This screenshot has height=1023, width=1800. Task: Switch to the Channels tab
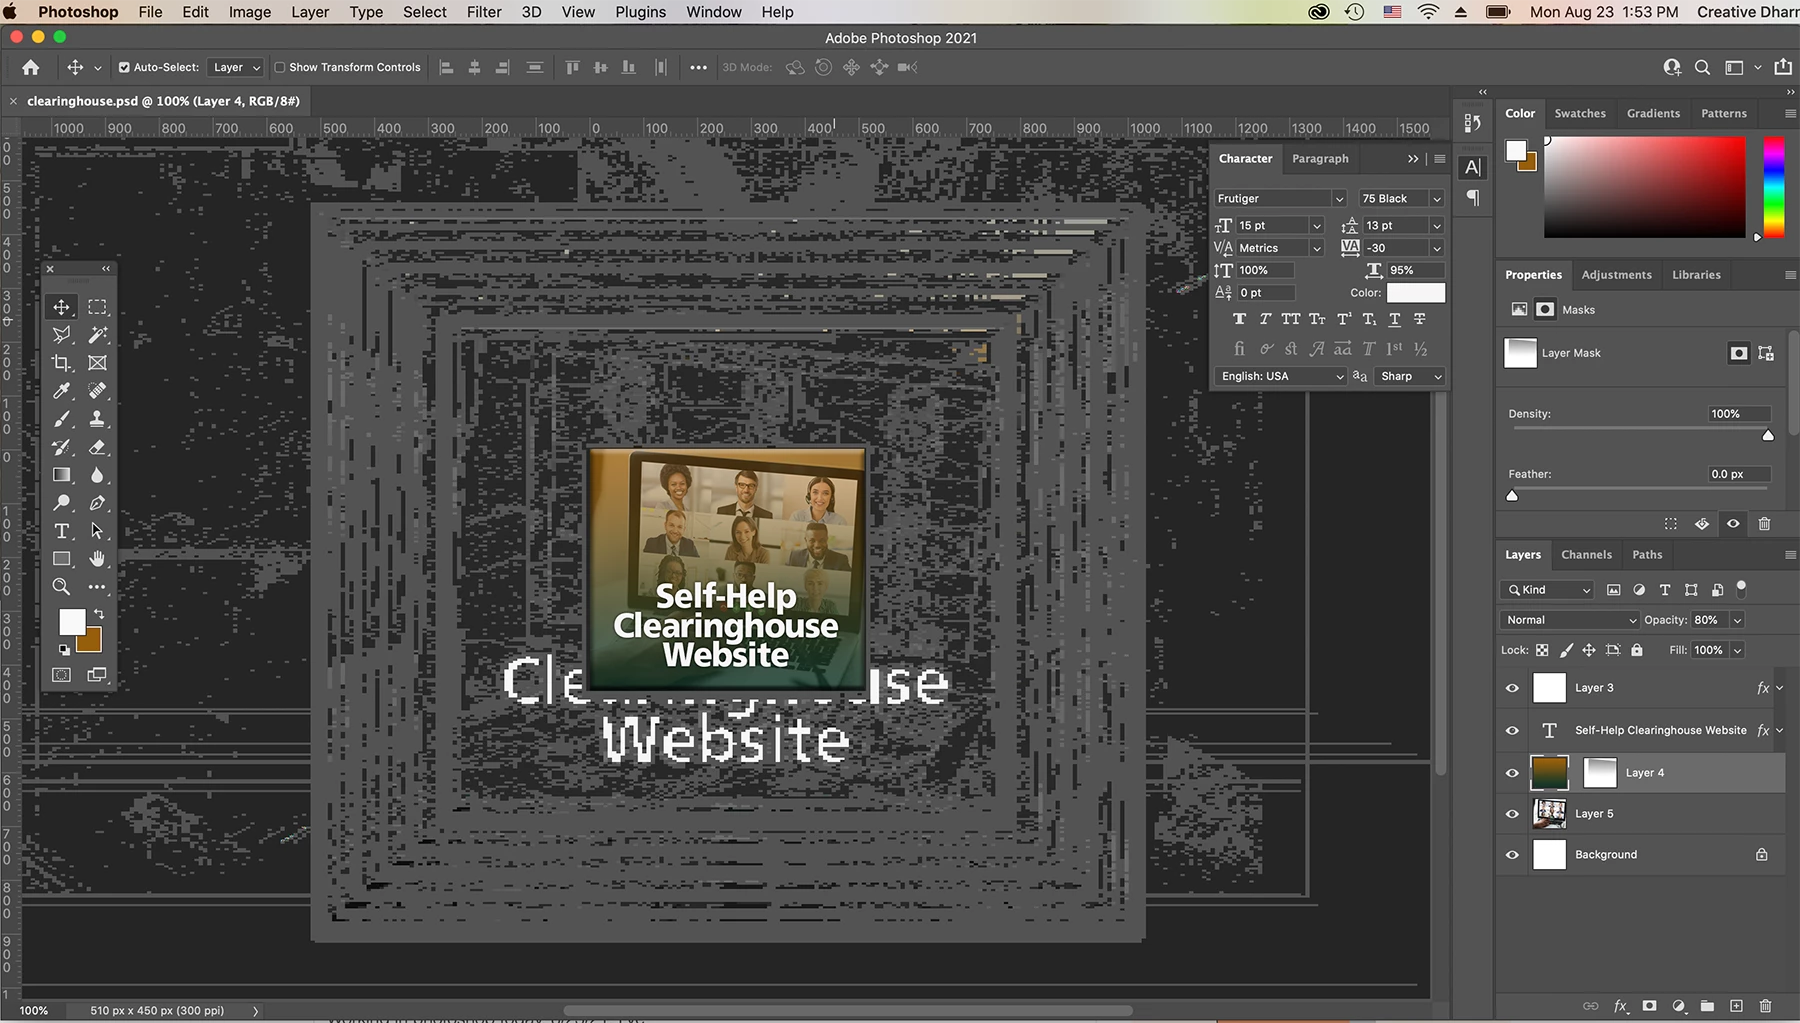click(x=1586, y=555)
